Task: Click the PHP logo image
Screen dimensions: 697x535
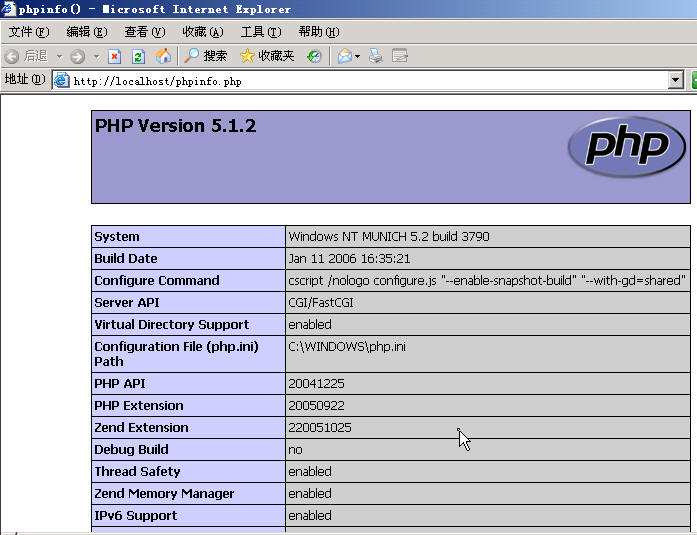Action: [x=627, y=147]
